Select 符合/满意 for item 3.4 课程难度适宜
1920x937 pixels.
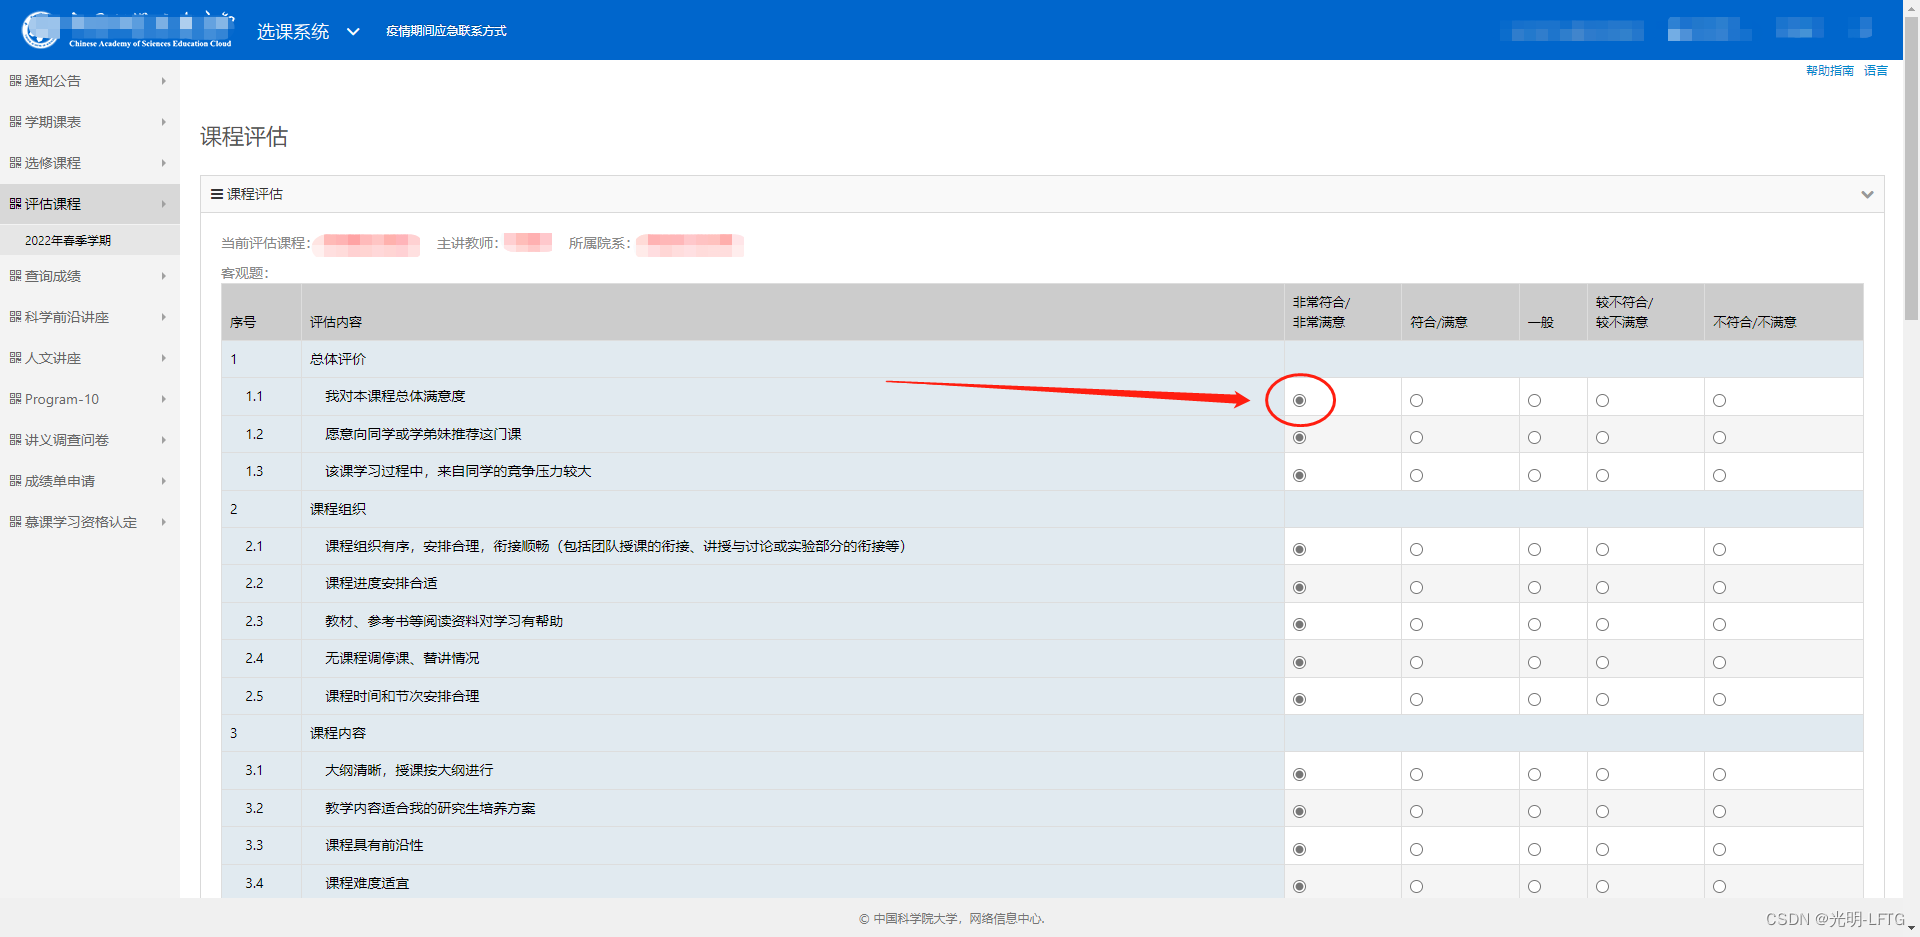pos(1416,887)
